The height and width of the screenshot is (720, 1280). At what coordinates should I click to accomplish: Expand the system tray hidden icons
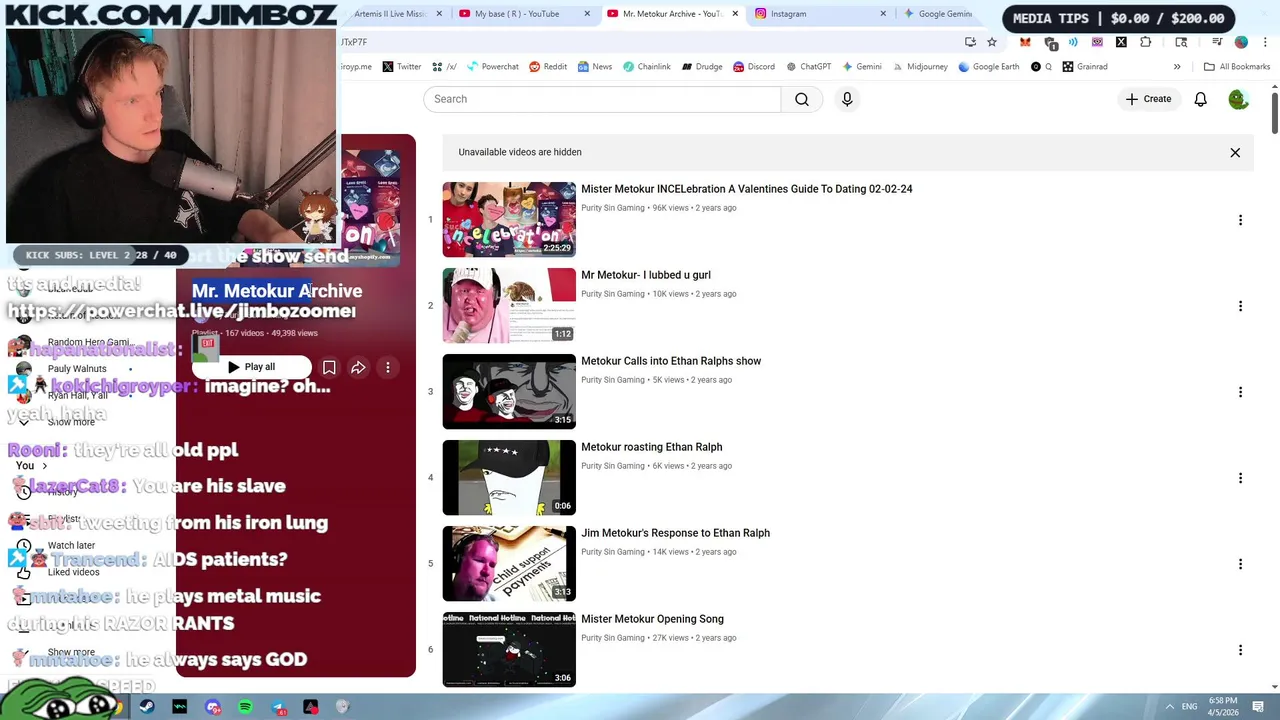click(1169, 707)
